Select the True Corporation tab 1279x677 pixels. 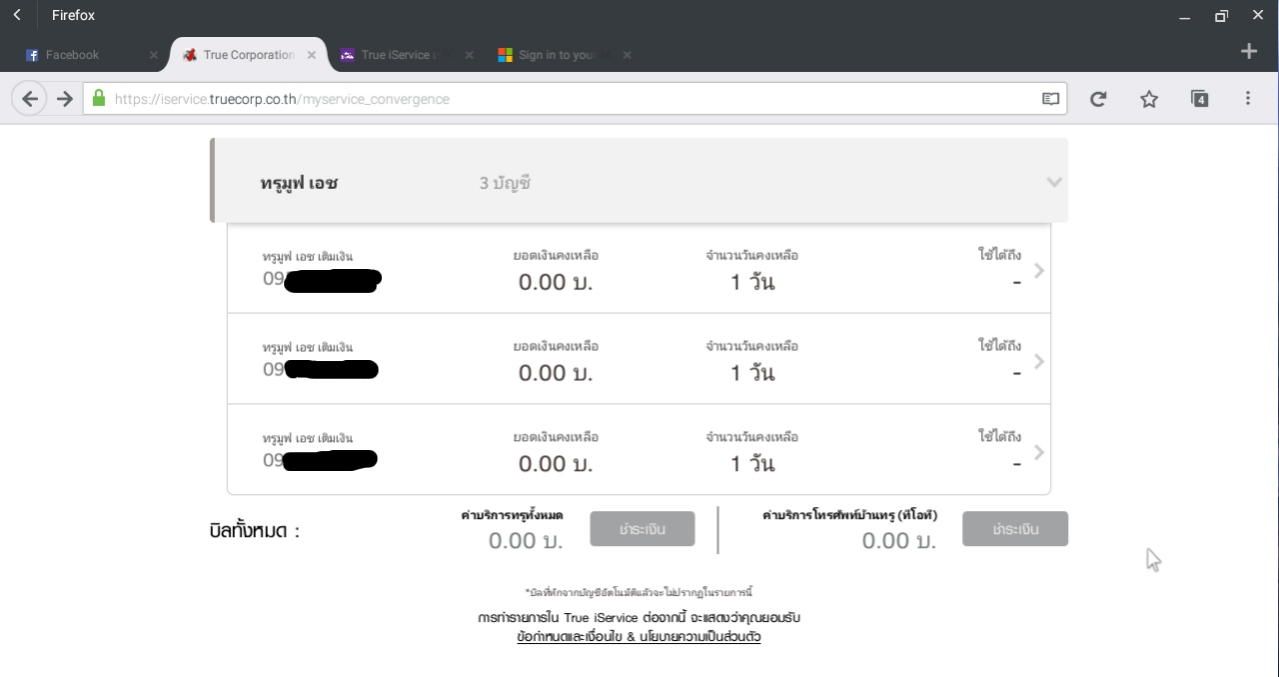click(248, 55)
